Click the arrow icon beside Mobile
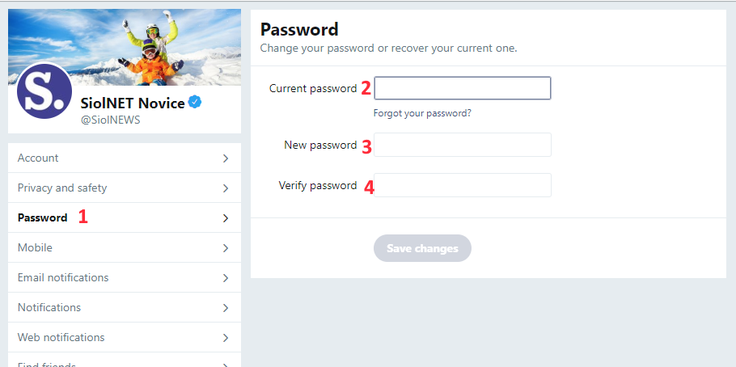This screenshot has width=736, height=367. 226,248
